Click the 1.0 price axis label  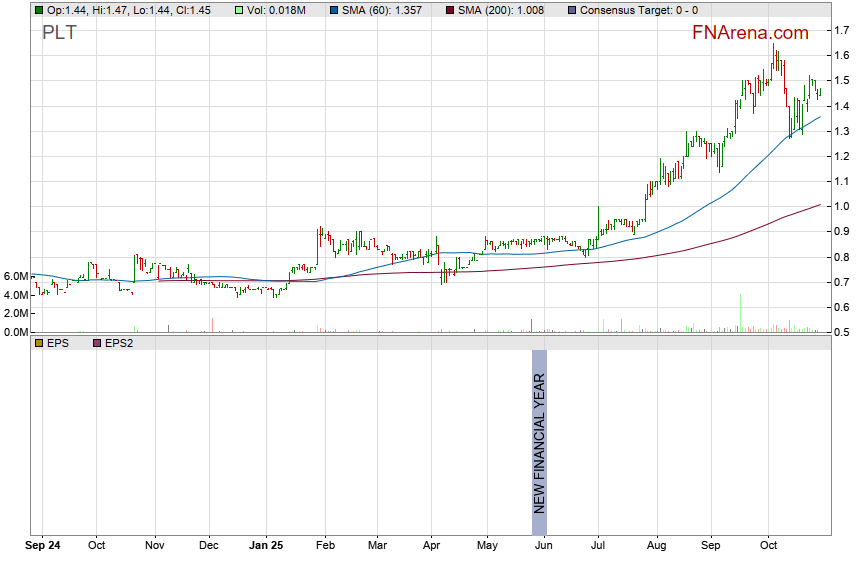(843, 207)
